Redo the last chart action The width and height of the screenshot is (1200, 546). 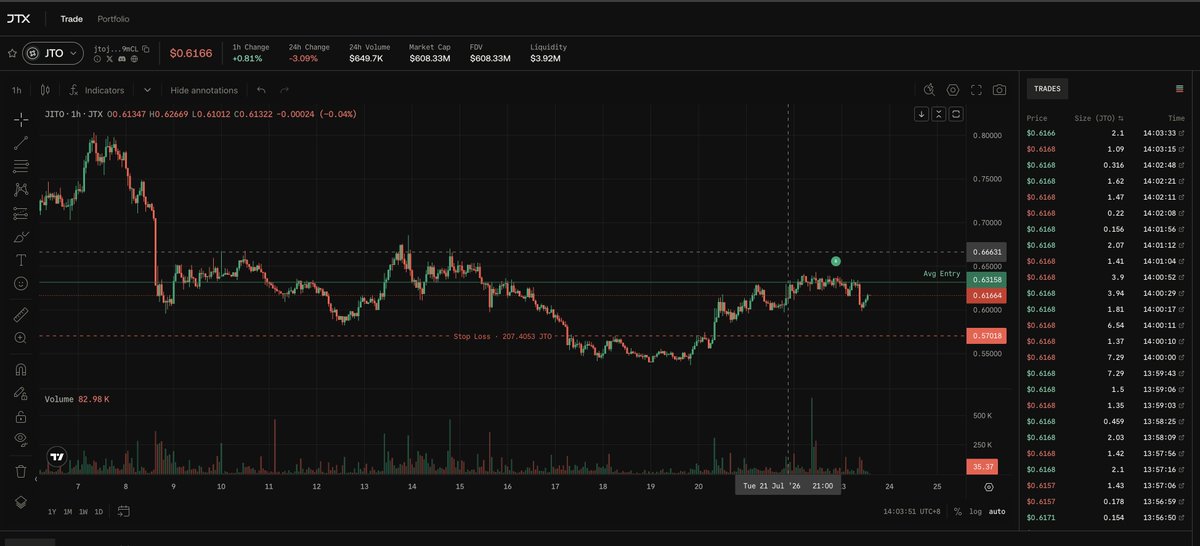285,90
